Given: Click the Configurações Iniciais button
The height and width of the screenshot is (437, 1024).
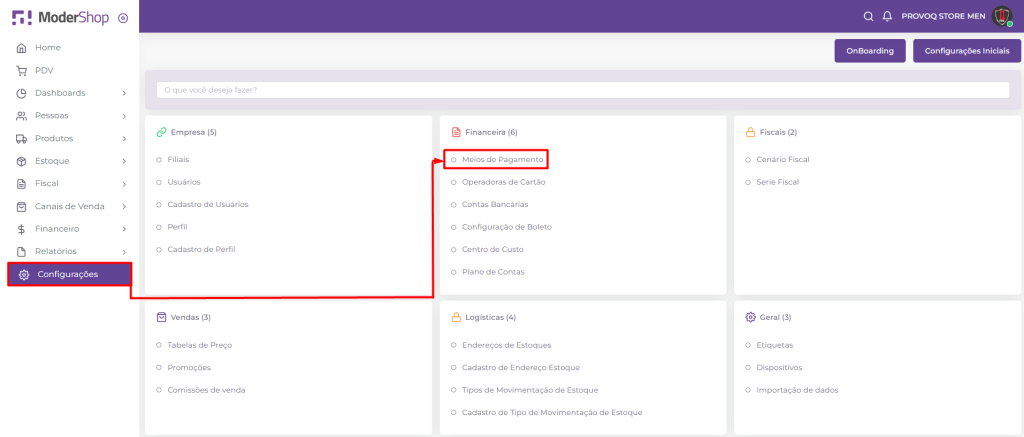Looking at the screenshot, I should pos(967,51).
